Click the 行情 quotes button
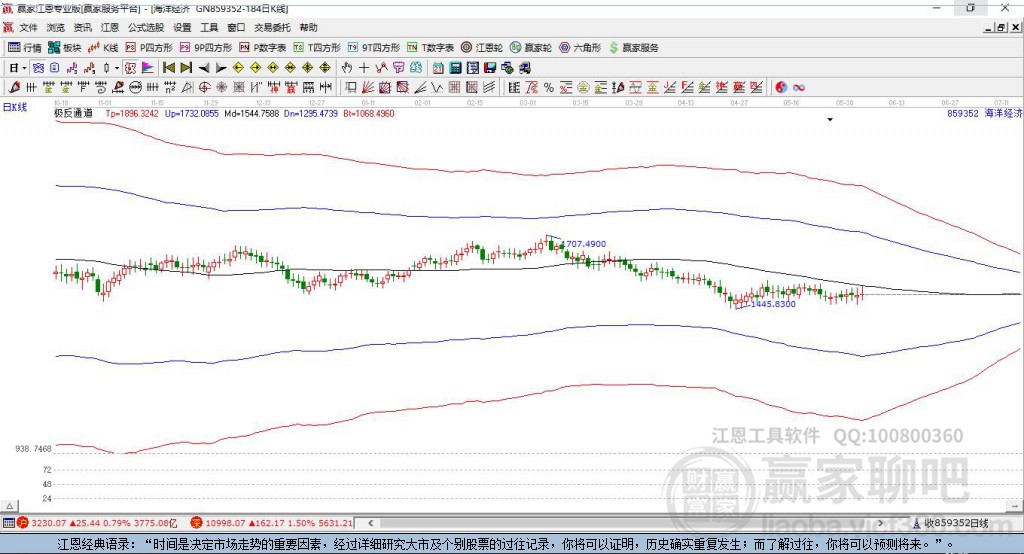The image size is (1024, 554). [x=25, y=48]
